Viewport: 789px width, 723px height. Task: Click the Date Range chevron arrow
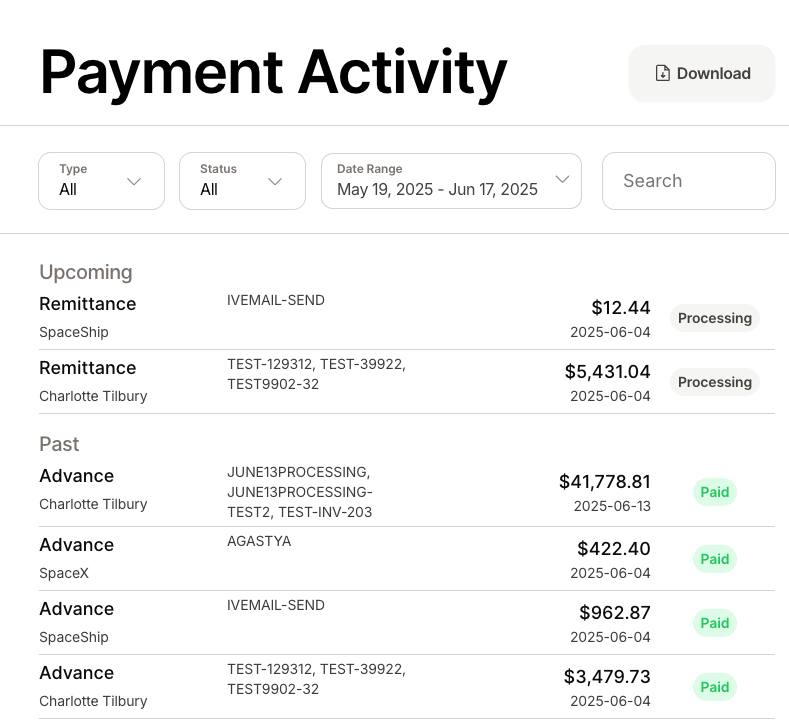pos(562,179)
